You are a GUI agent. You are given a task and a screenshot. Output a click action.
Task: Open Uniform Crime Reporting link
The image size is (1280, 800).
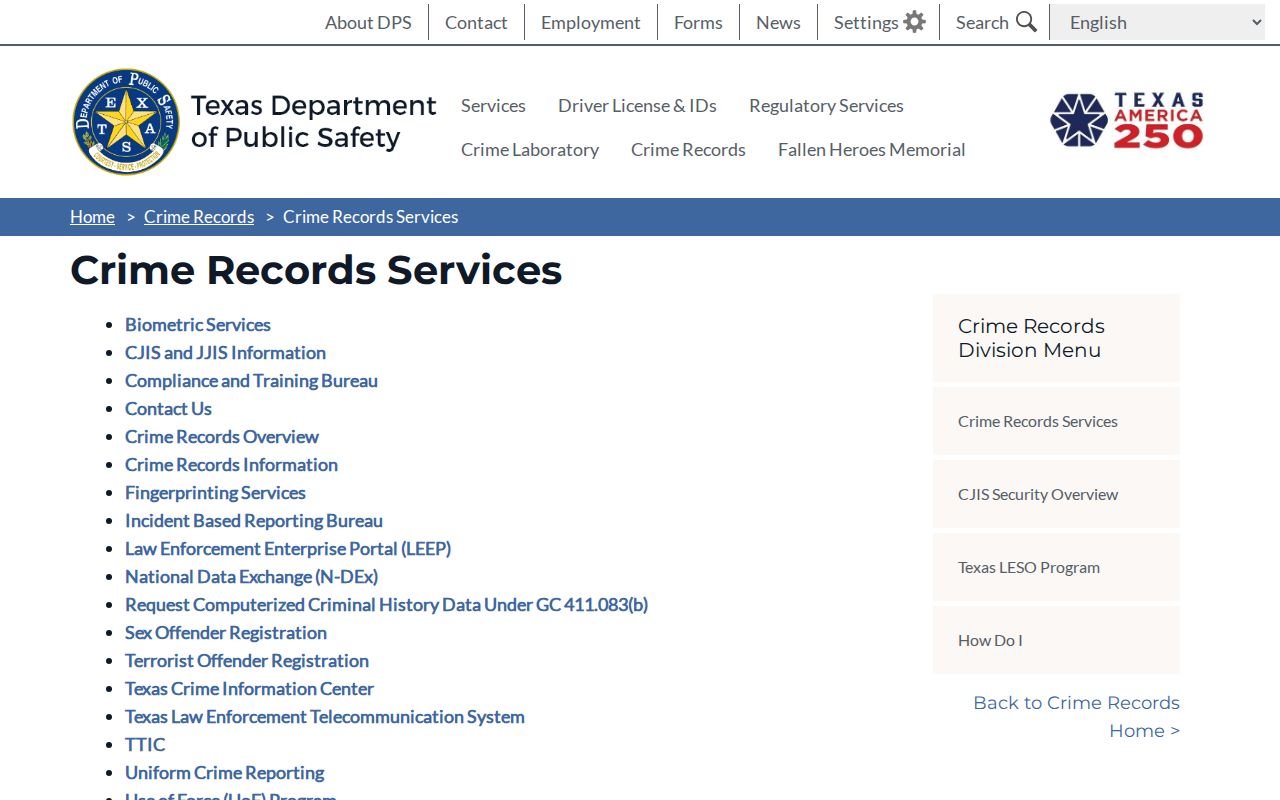224,772
